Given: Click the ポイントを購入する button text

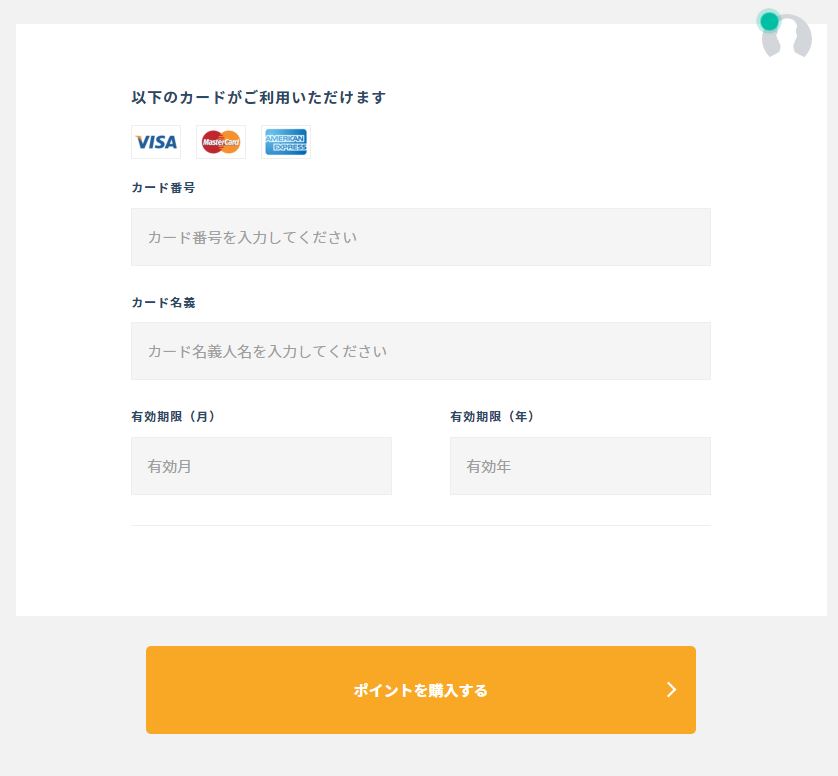Looking at the screenshot, I should tap(421, 690).
